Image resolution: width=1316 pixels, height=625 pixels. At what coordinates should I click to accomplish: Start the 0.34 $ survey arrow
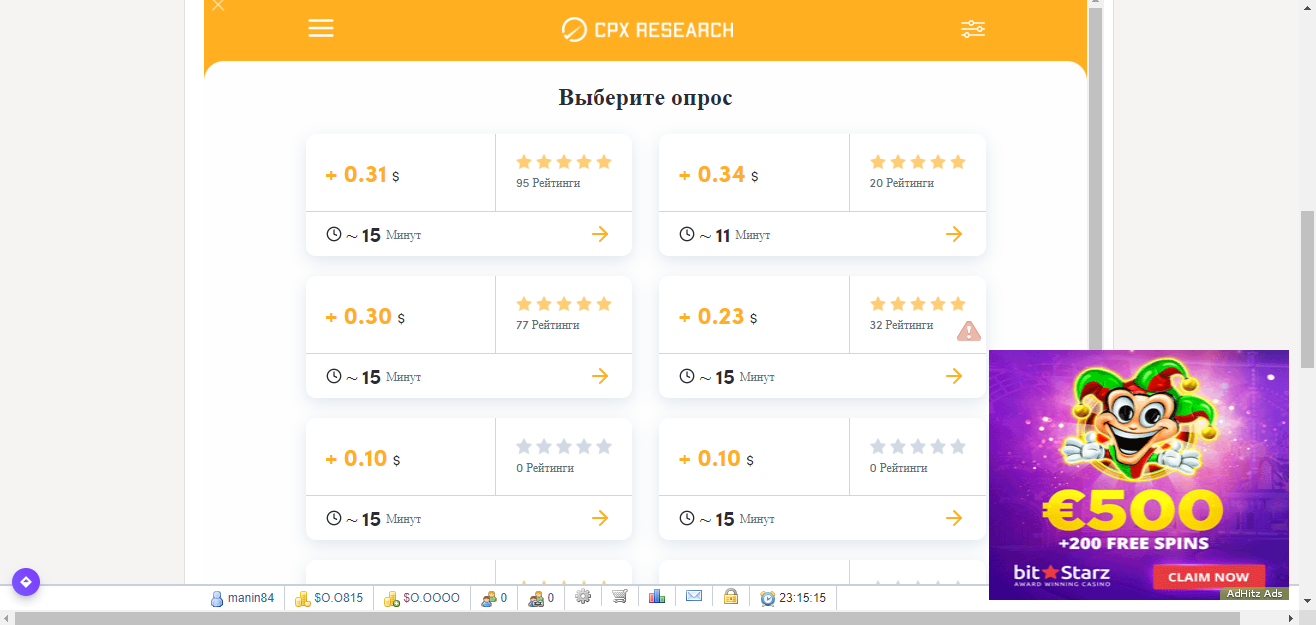tap(954, 234)
